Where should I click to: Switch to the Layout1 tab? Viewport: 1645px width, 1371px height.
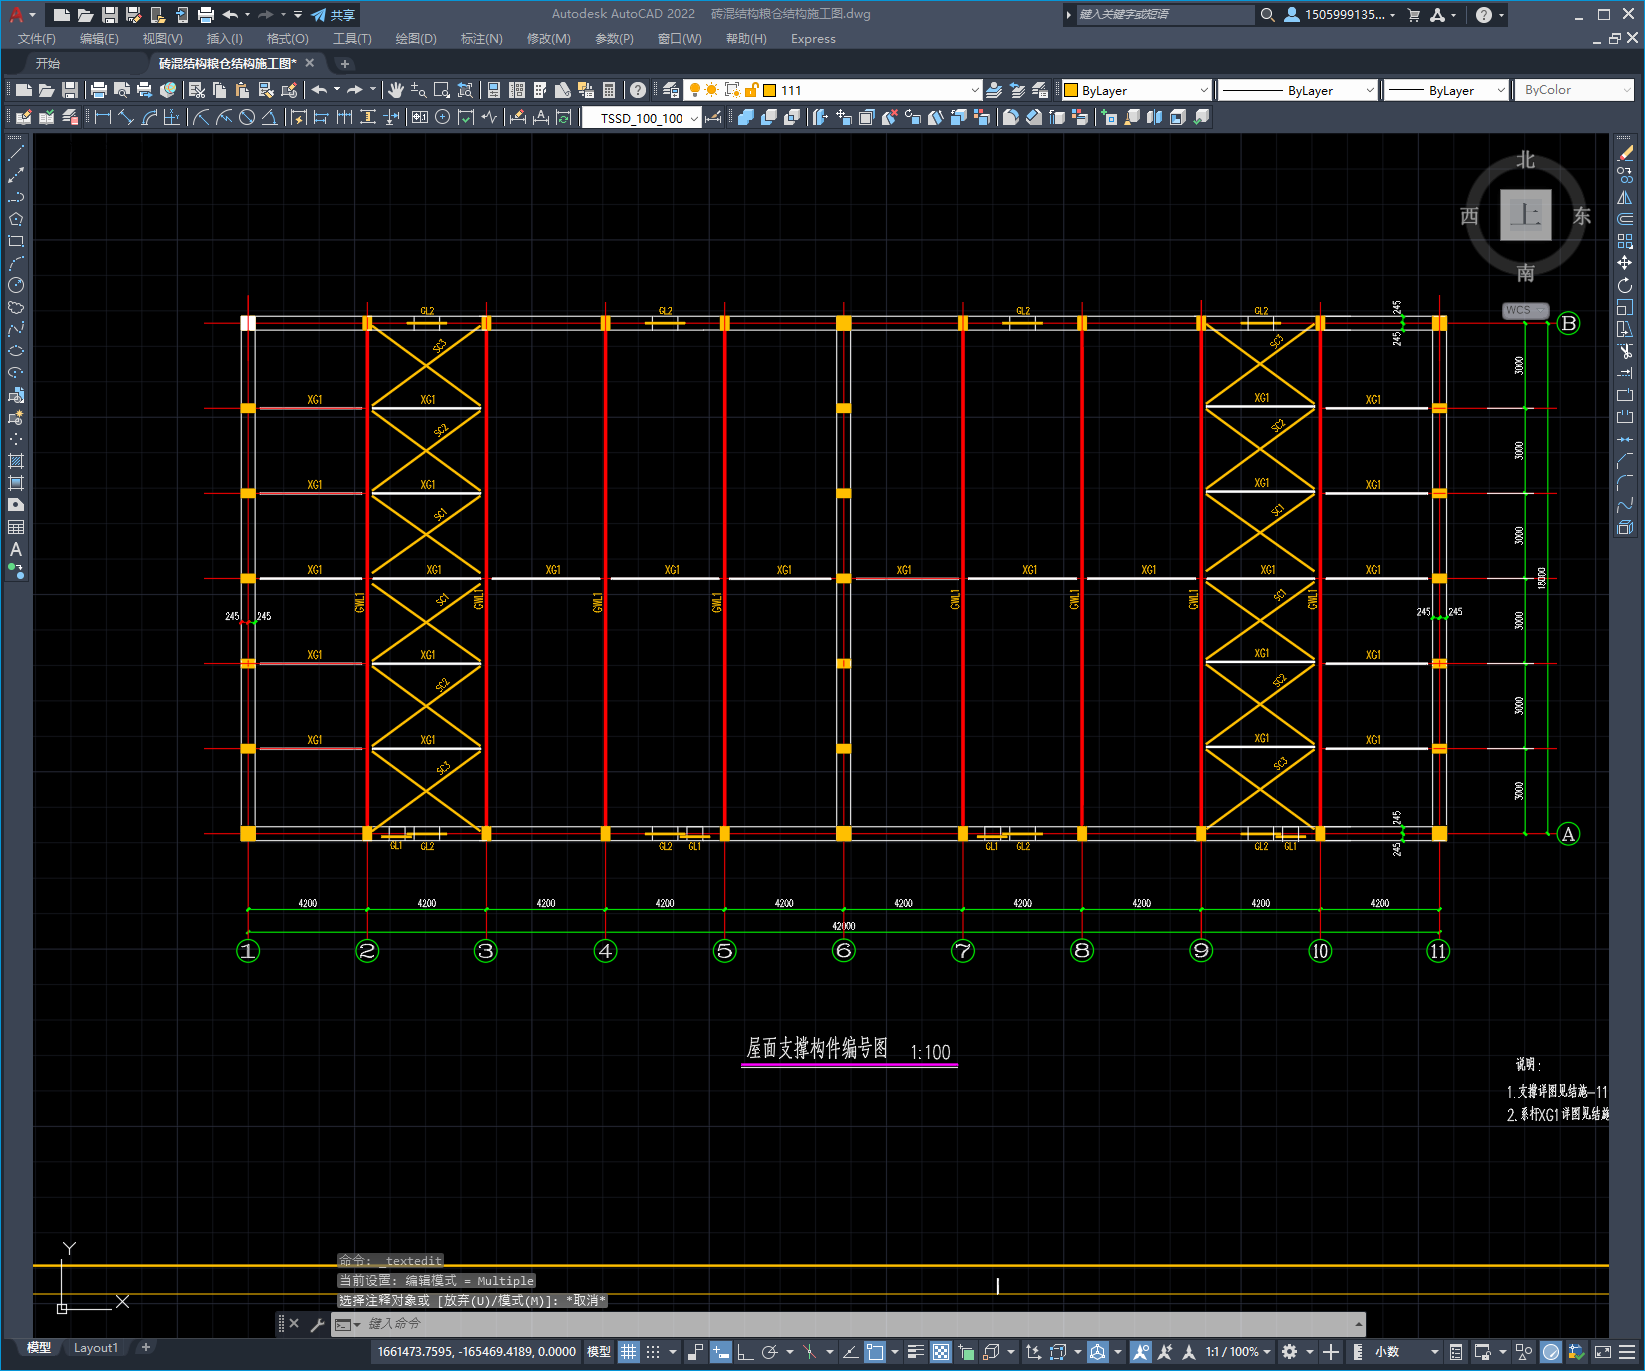point(96,1348)
